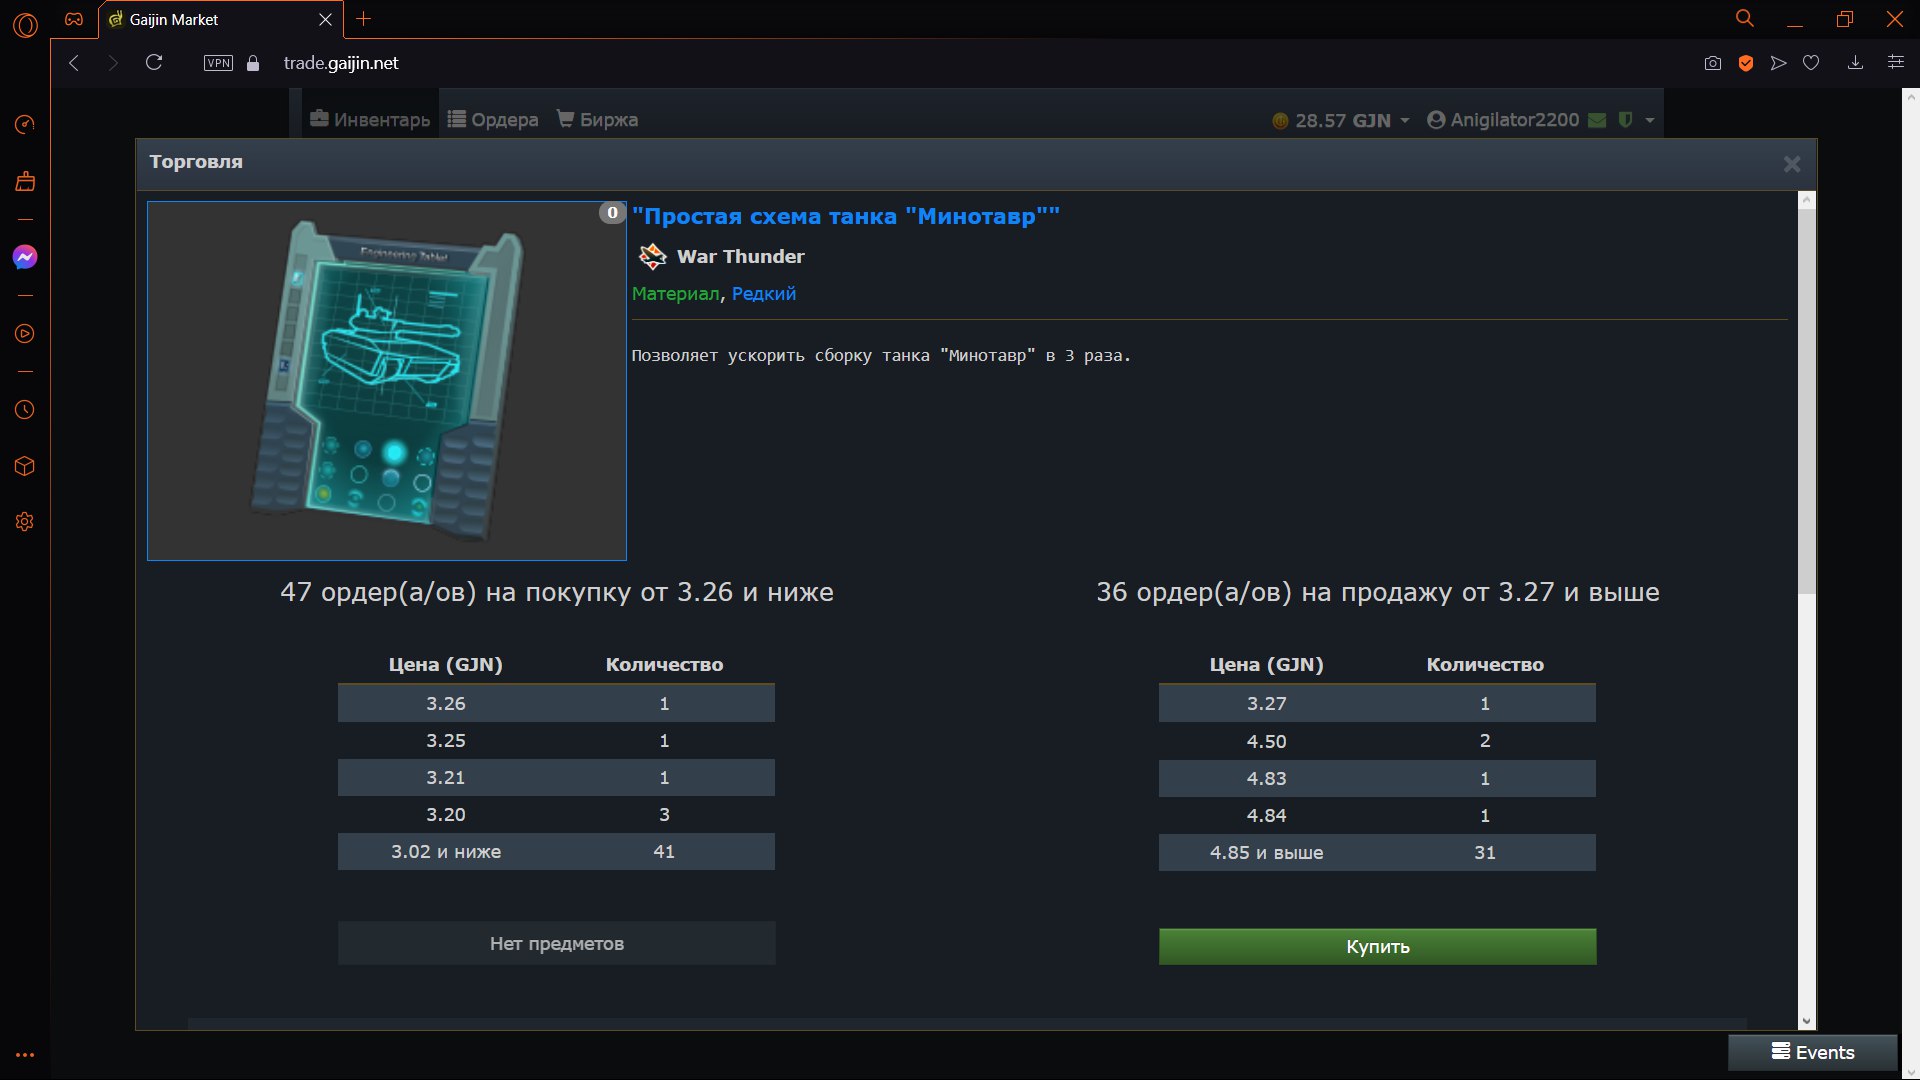
Task: Open History clock icon in sidebar
Action: 25,410
